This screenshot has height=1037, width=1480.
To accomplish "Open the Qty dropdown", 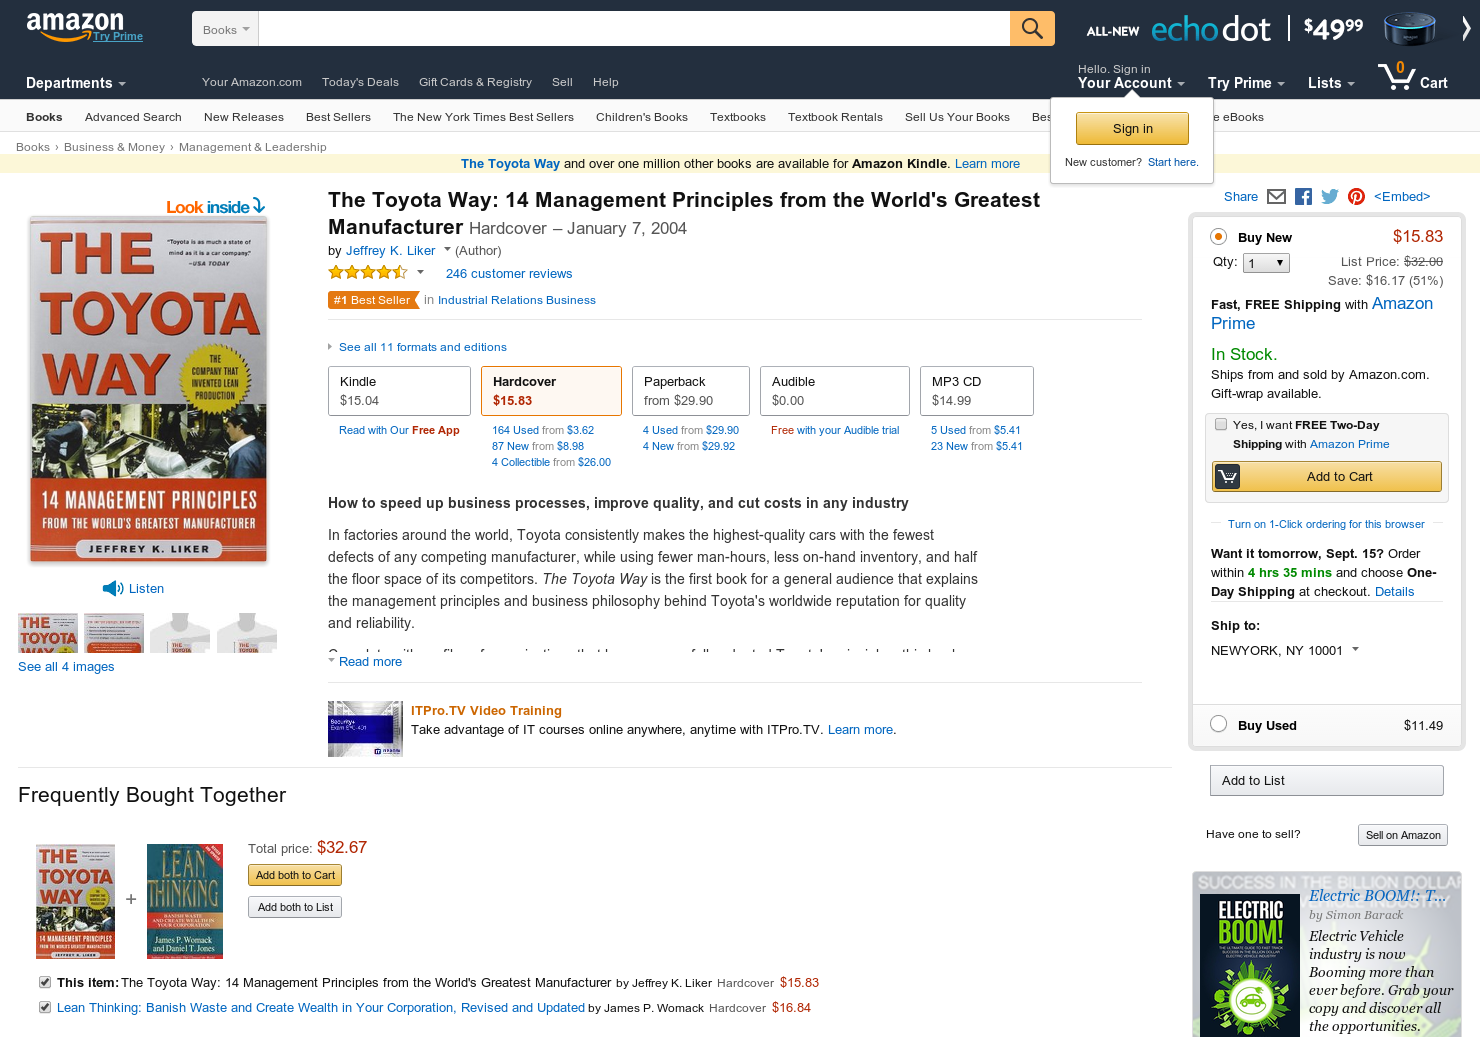I will [x=1266, y=263].
